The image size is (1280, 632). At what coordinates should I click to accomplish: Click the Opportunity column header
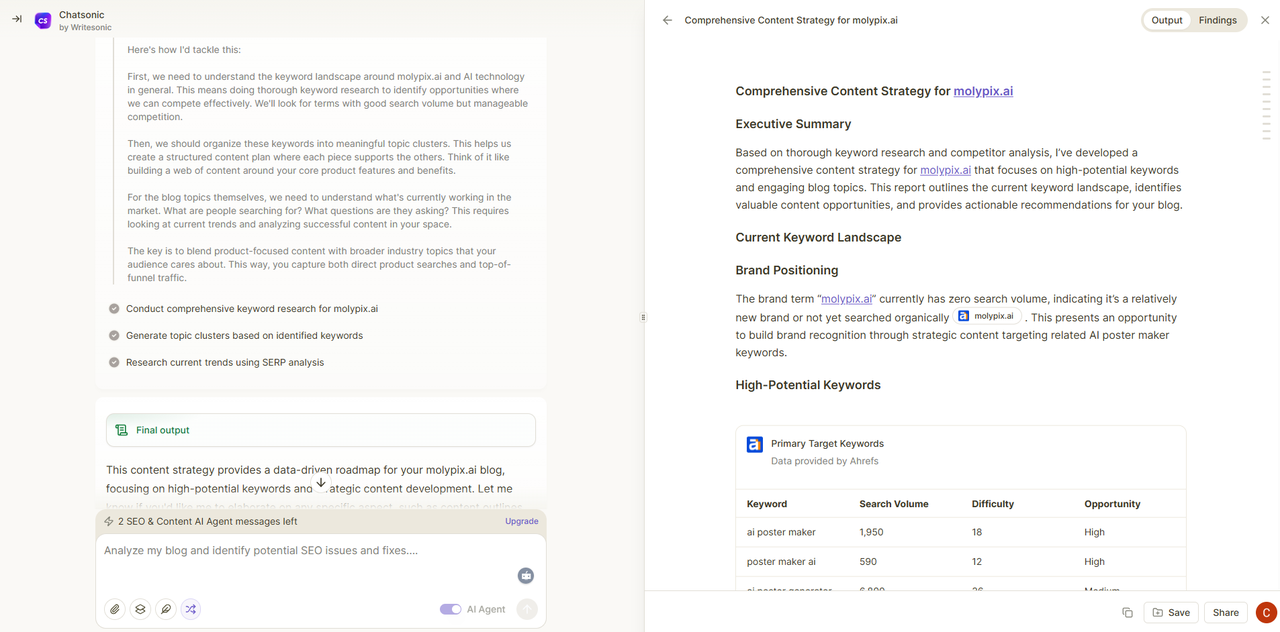[1112, 504]
